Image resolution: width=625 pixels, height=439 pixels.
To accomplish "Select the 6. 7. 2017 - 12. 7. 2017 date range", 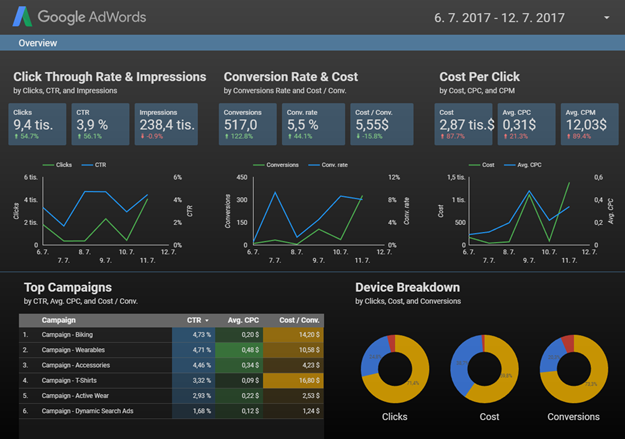I will tap(499, 18).
